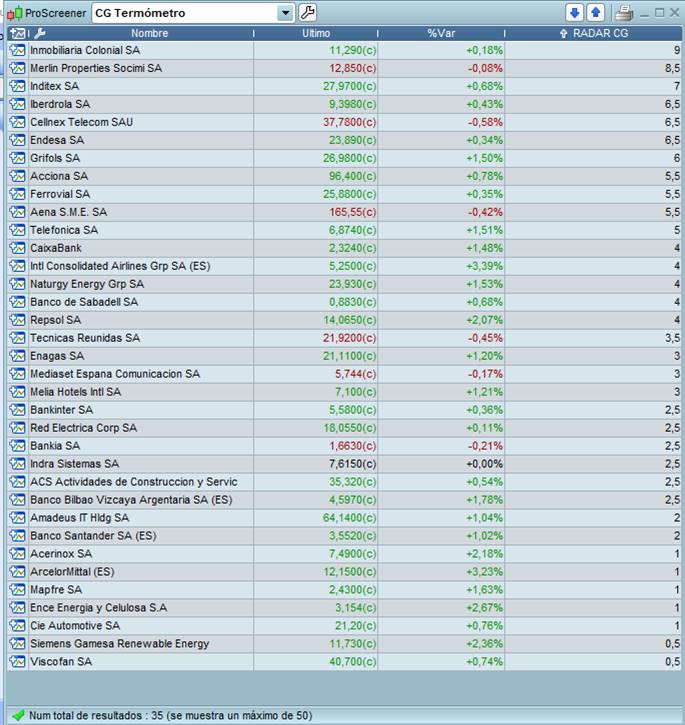Click the blue down-arrow button in title bar

[574, 12]
